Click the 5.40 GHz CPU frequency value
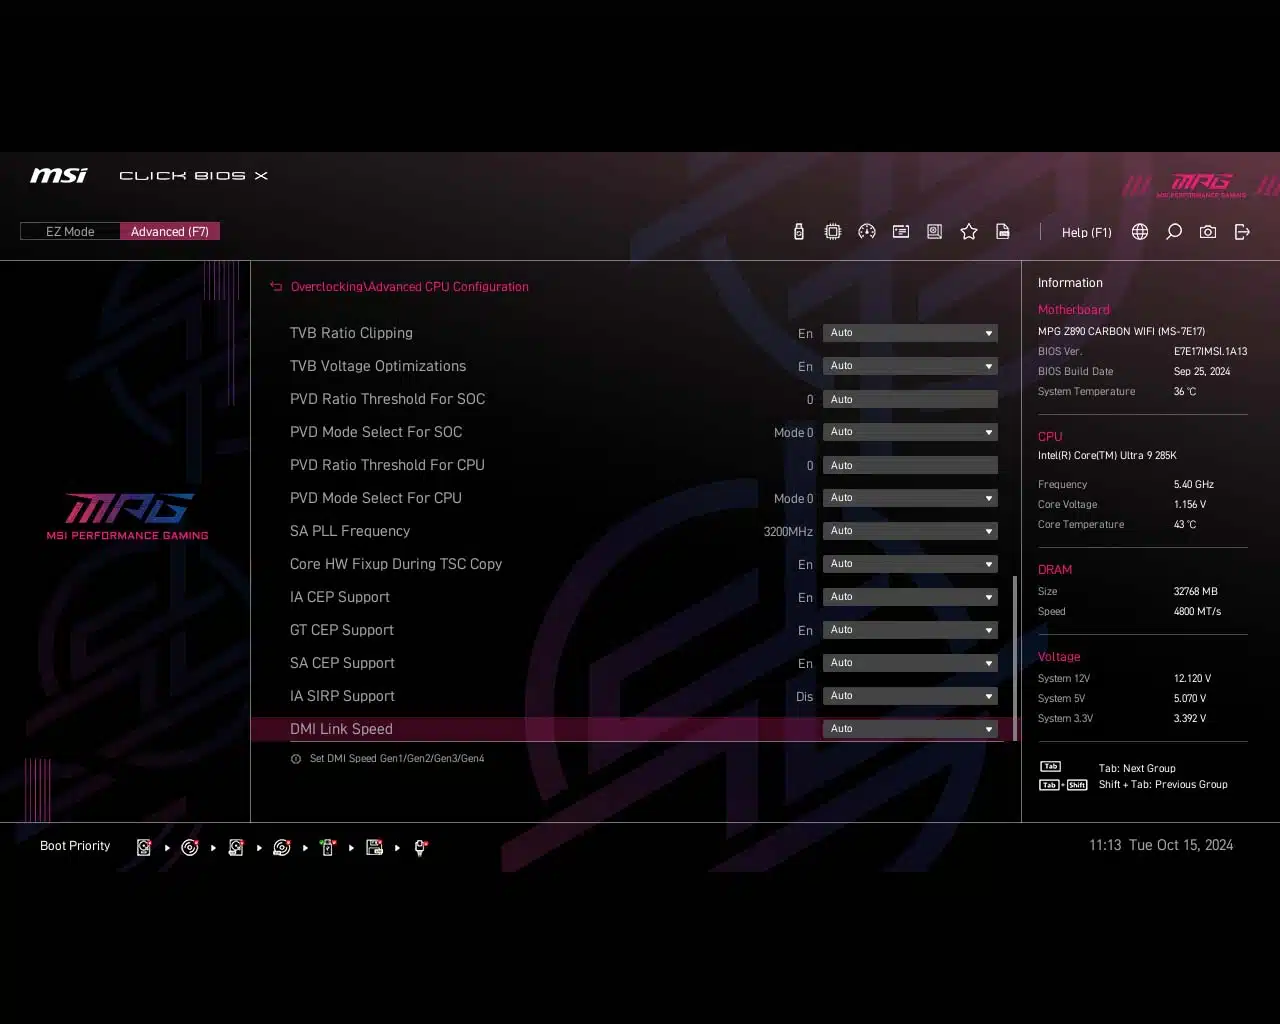This screenshot has height=1024, width=1280. coord(1194,484)
